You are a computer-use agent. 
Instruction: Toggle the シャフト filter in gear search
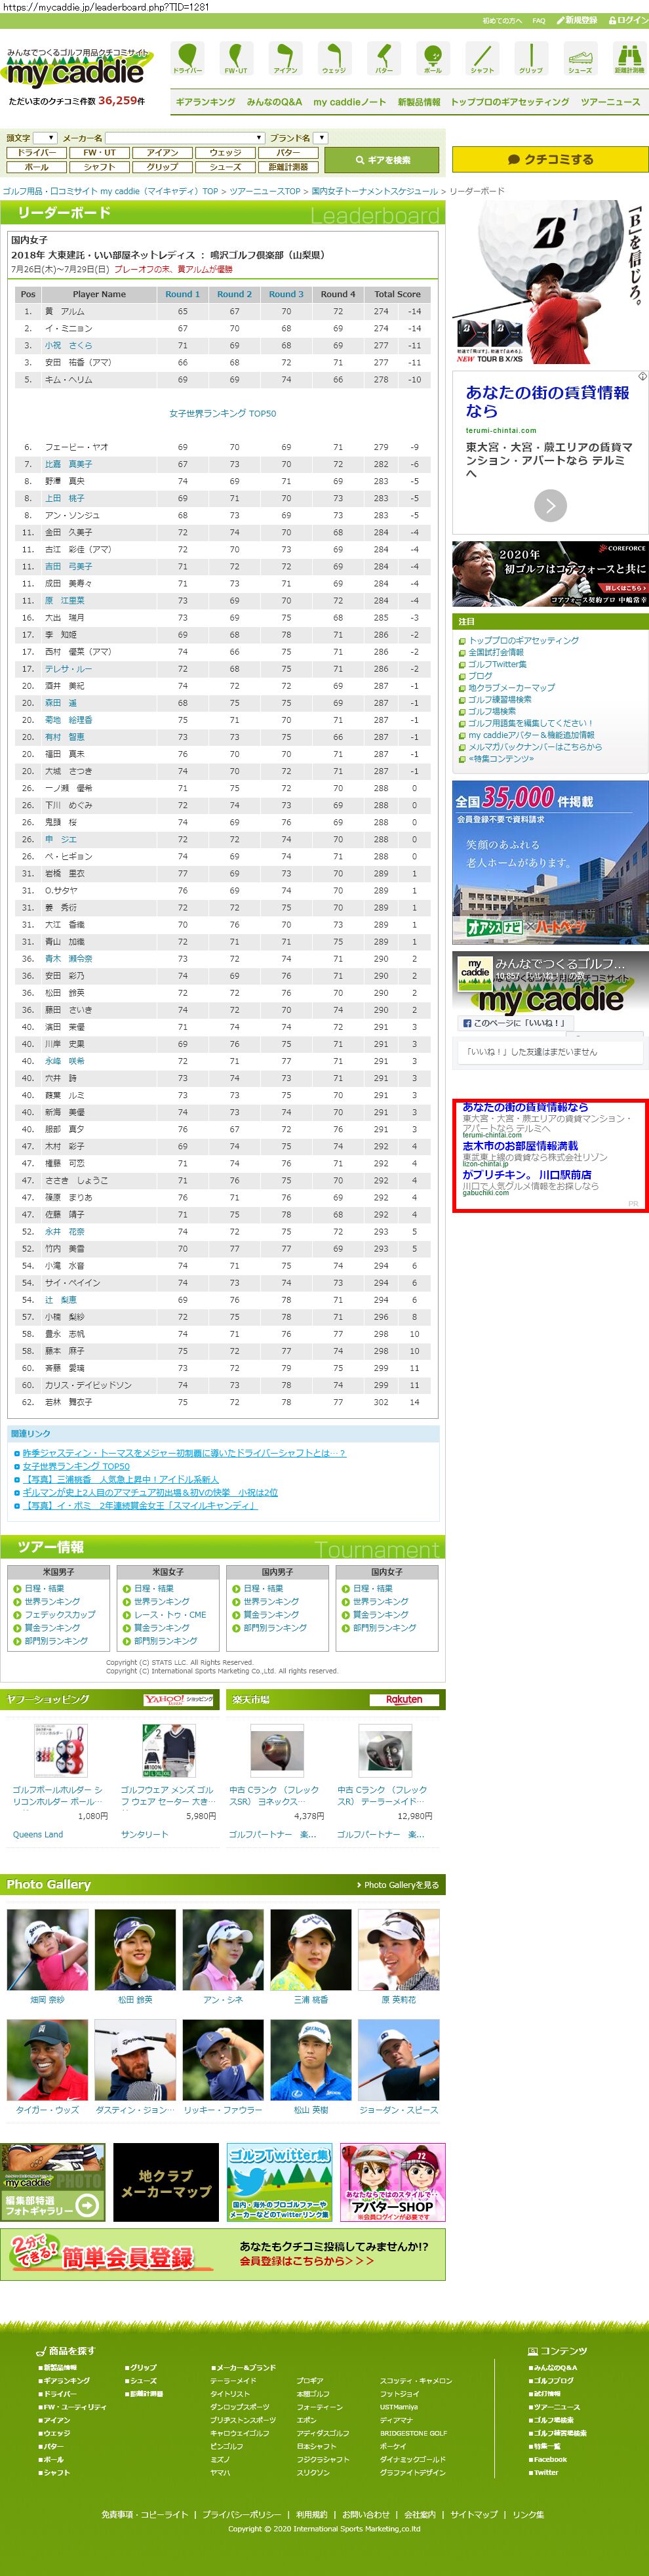coord(99,167)
